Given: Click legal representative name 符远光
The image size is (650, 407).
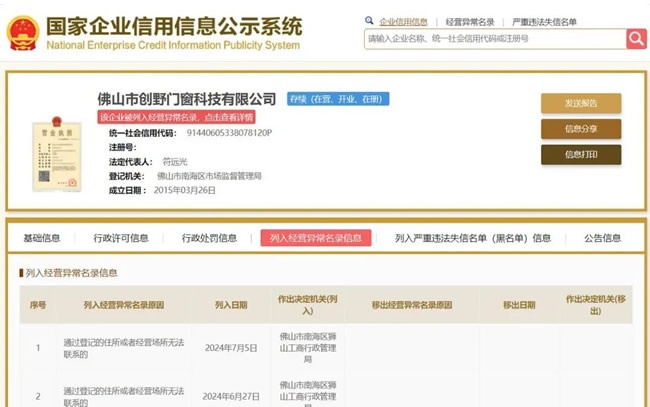Looking at the screenshot, I should click(x=175, y=162).
